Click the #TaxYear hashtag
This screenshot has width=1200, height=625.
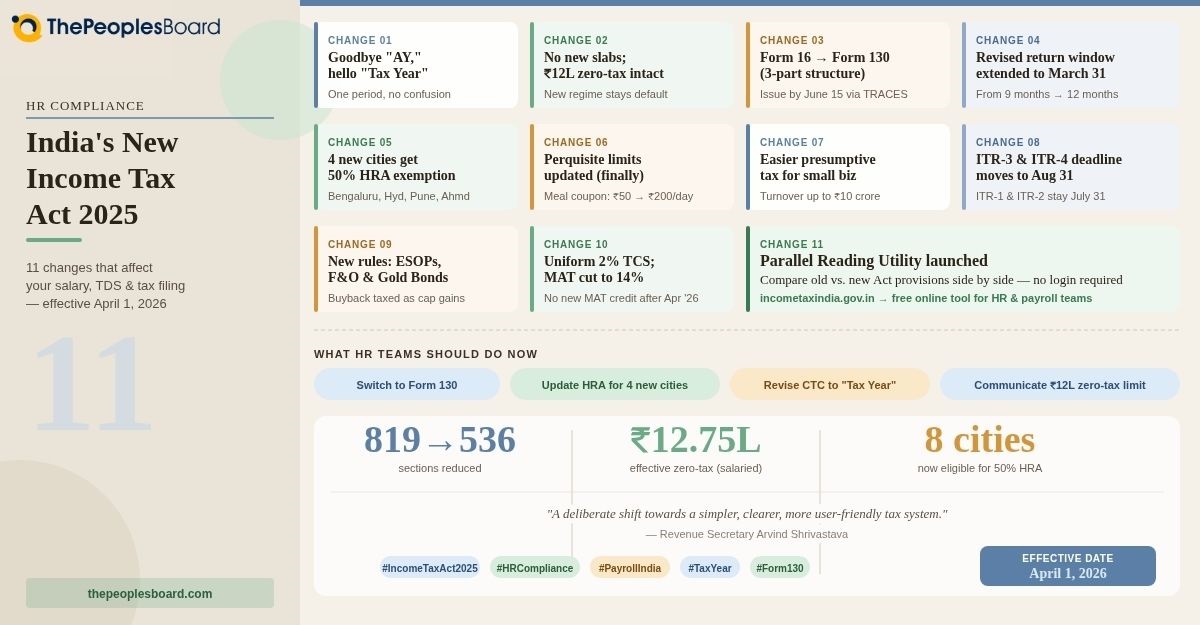710,568
